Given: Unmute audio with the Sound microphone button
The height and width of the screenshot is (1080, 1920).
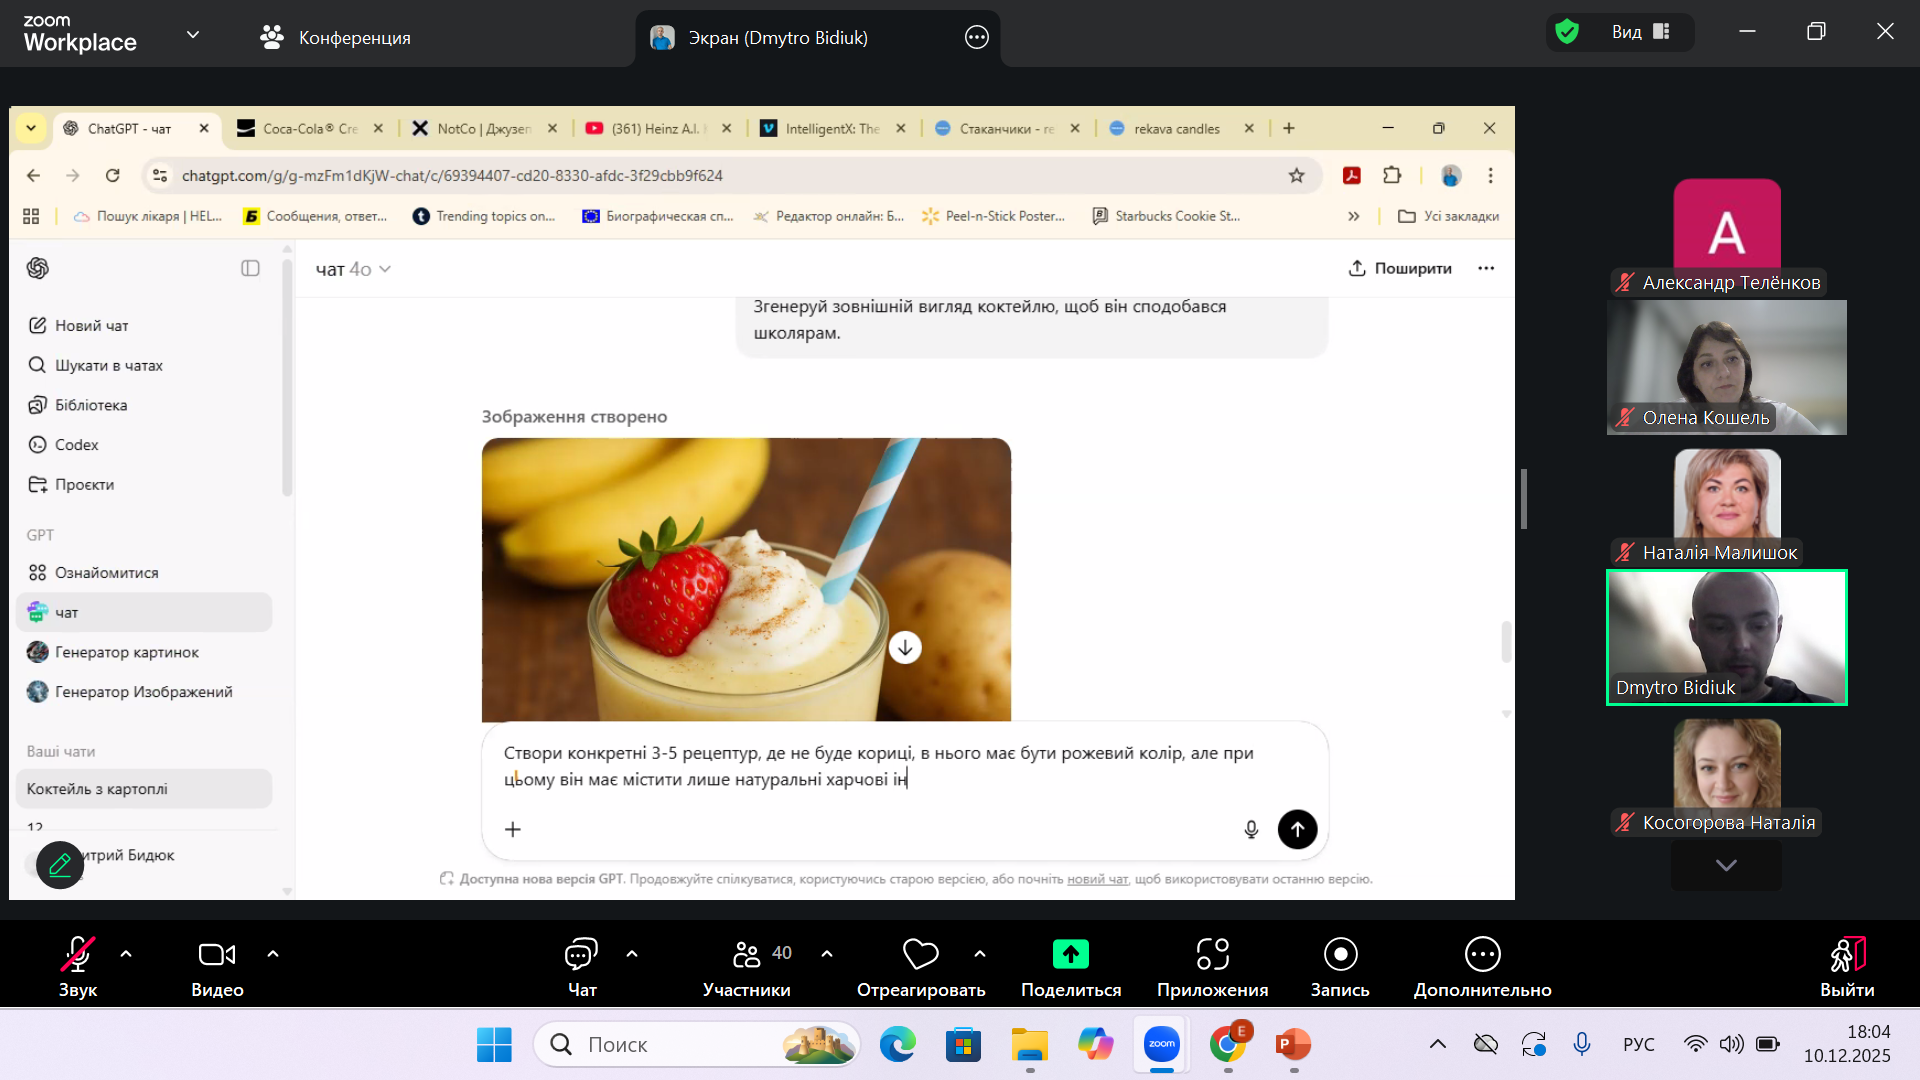Looking at the screenshot, I should [x=78, y=954].
